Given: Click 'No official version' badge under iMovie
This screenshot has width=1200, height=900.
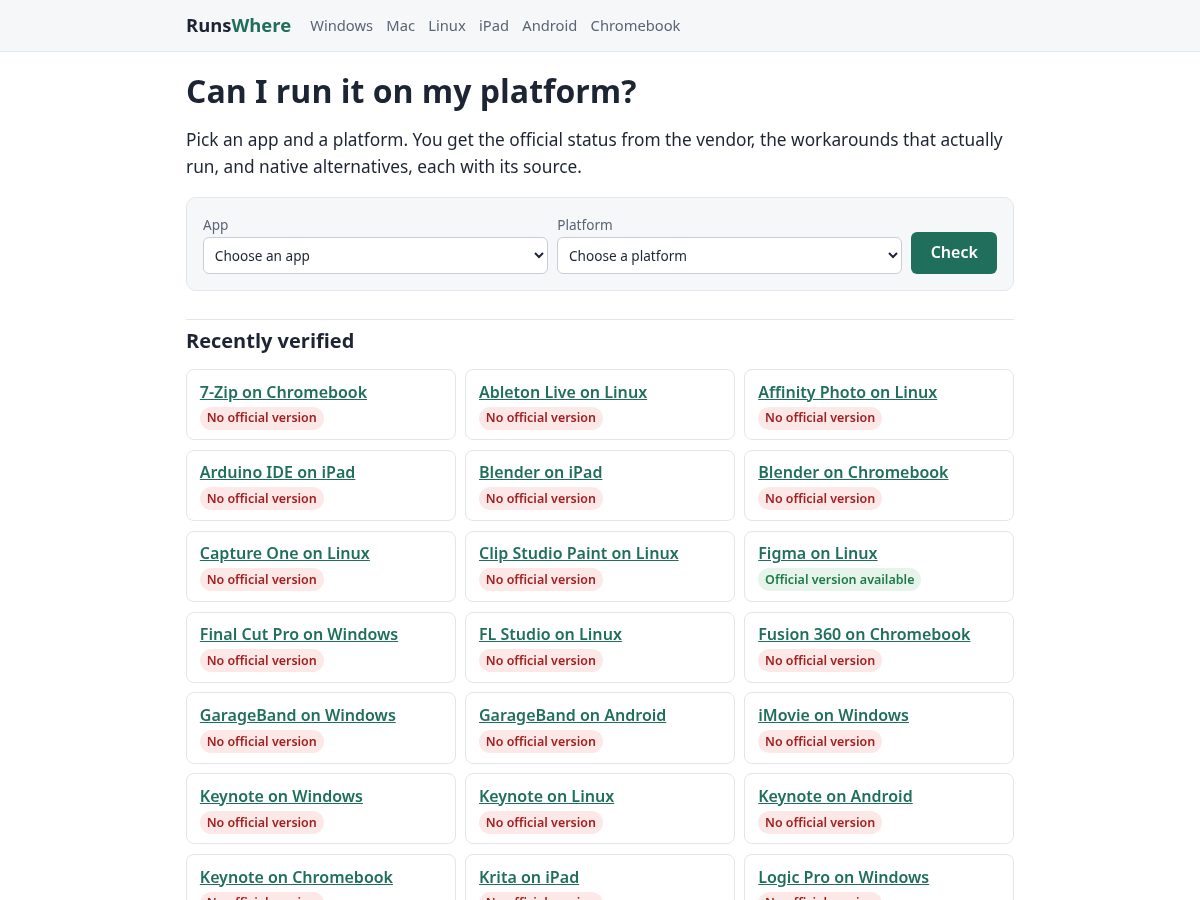Looking at the screenshot, I should coord(820,741).
